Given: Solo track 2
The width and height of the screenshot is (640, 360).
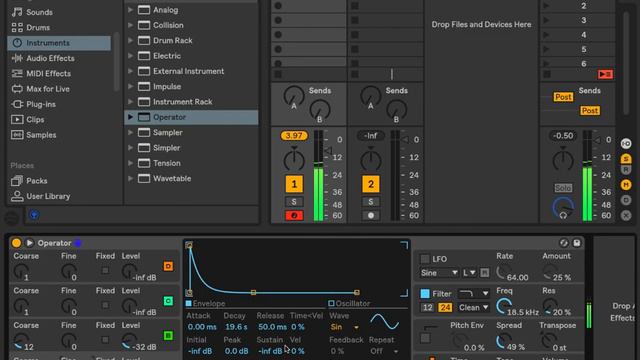Looking at the screenshot, I should (x=371, y=202).
